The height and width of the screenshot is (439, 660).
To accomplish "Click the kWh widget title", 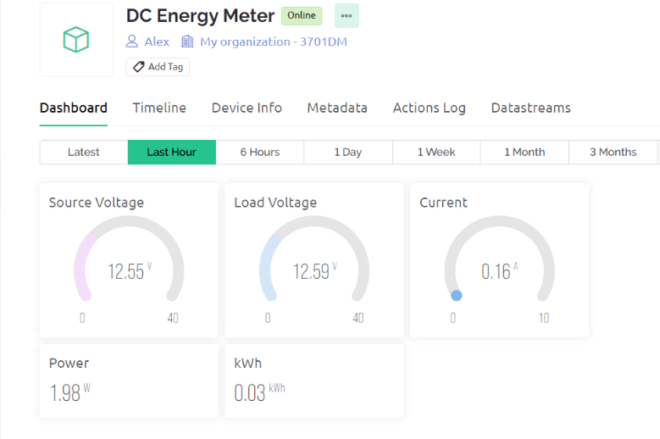I will (248, 363).
